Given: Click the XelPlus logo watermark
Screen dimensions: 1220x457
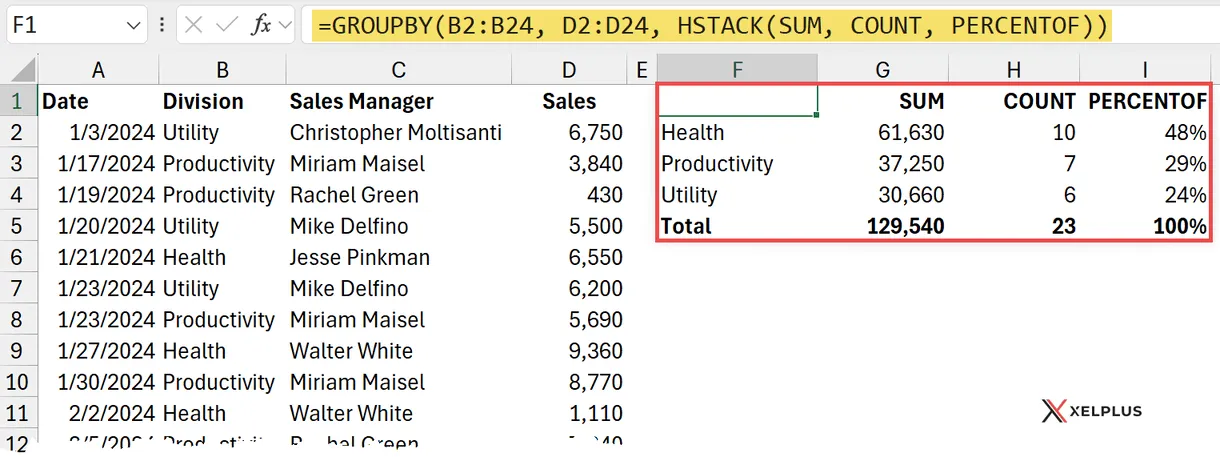Looking at the screenshot, I should (x=1091, y=411).
